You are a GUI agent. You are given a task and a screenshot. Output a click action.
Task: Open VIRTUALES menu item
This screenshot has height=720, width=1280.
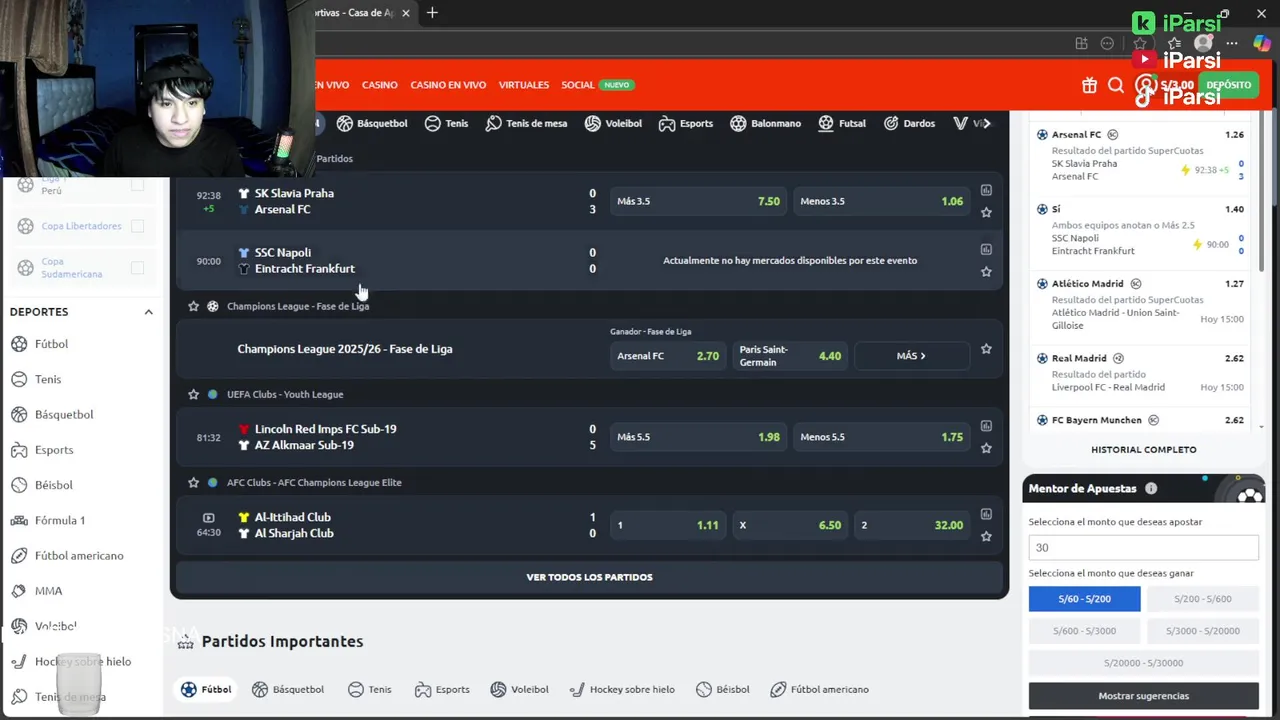click(524, 85)
